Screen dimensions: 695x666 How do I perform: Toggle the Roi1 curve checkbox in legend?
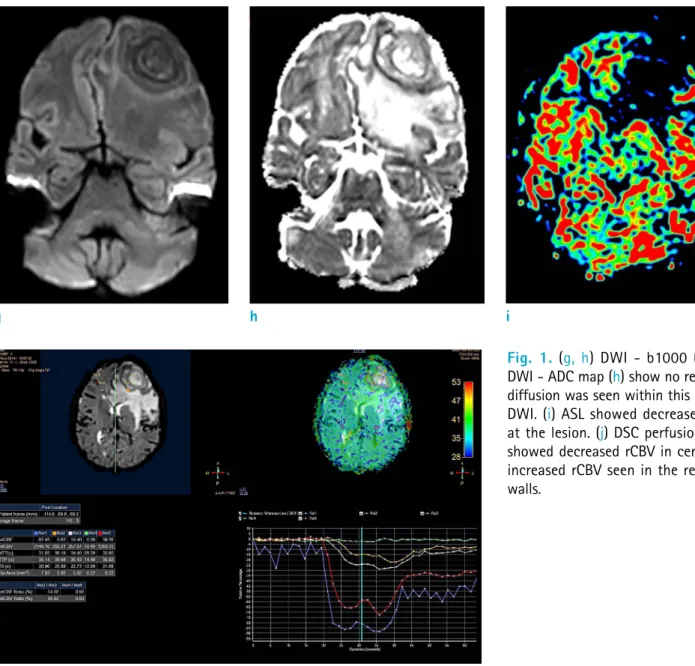[x=301, y=513]
